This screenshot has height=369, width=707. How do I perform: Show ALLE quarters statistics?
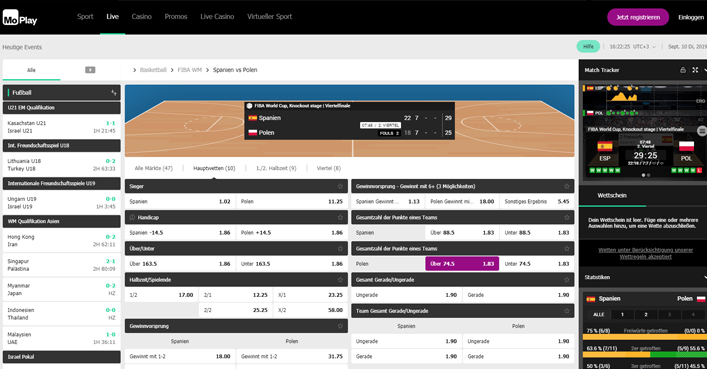click(x=599, y=314)
